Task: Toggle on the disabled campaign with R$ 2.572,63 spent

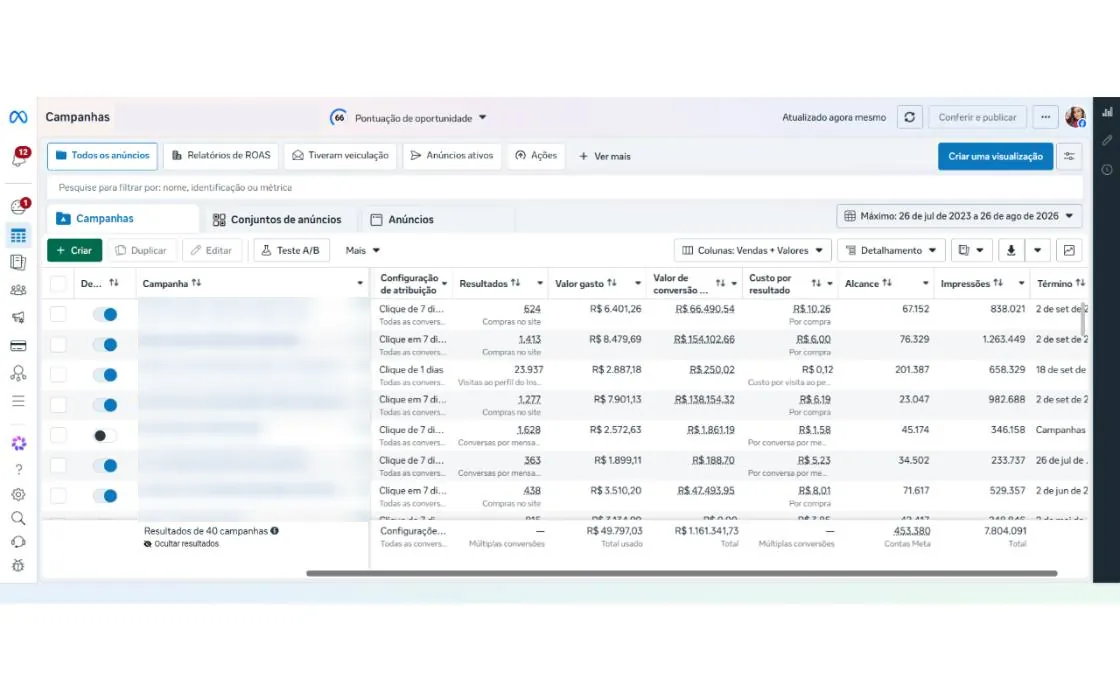Action: tap(105, 435)
